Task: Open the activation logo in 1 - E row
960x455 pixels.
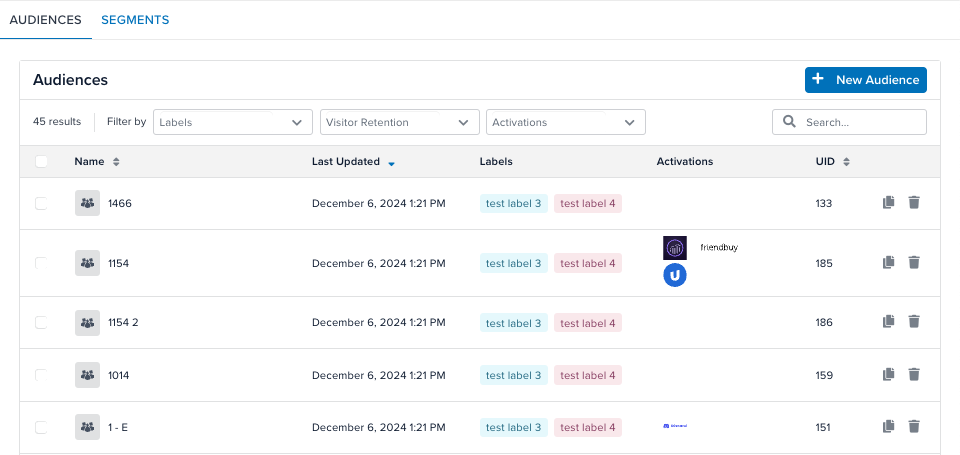Action: 675,426
